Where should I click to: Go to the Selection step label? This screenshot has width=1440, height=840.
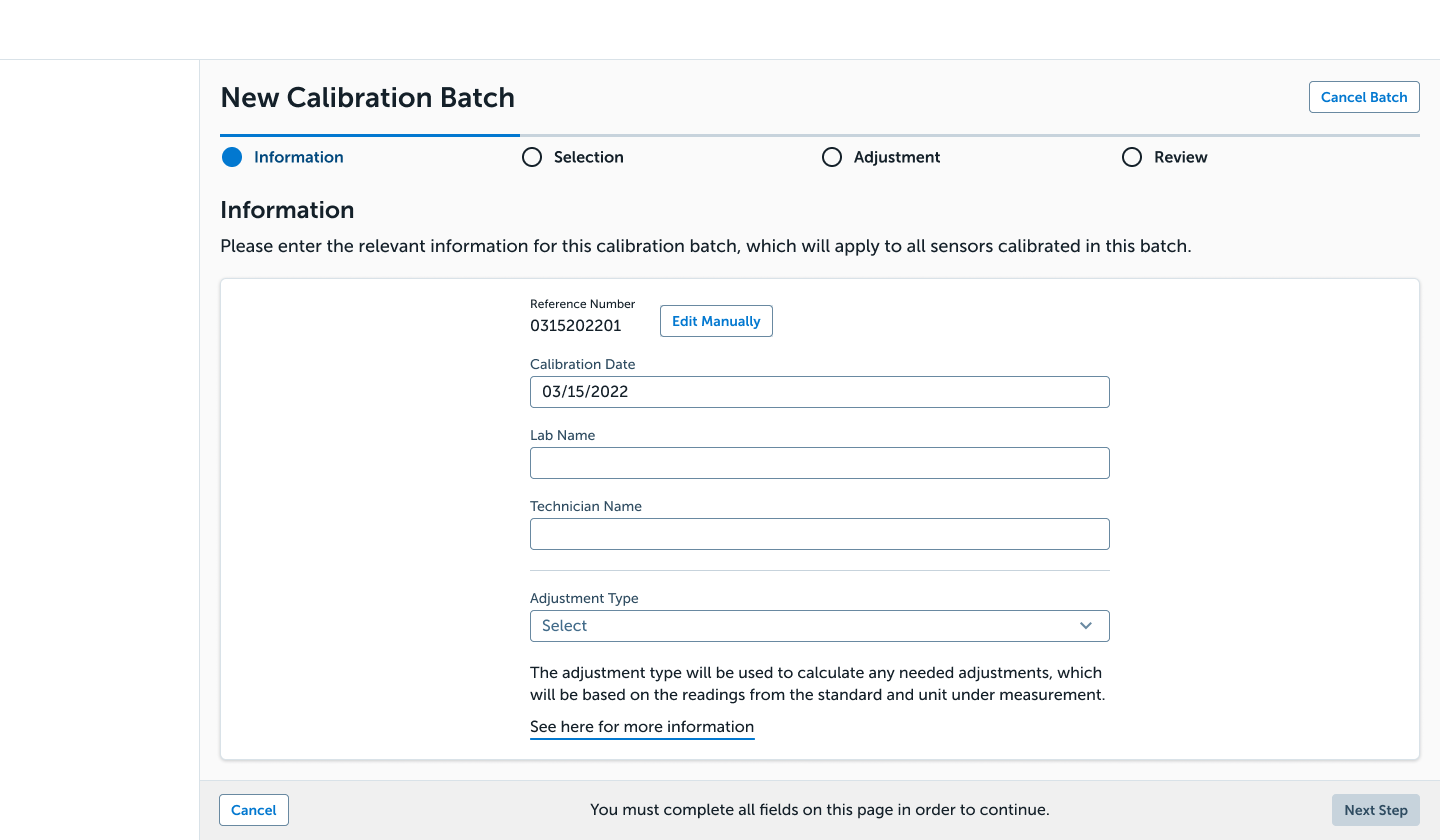pos(589,157)
